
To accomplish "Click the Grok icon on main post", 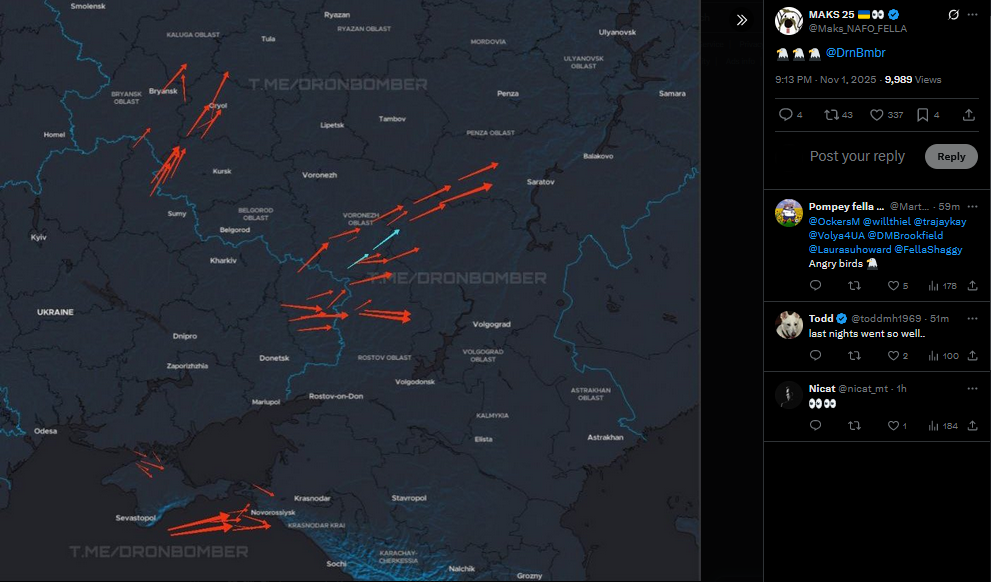I will click(953, 15).
